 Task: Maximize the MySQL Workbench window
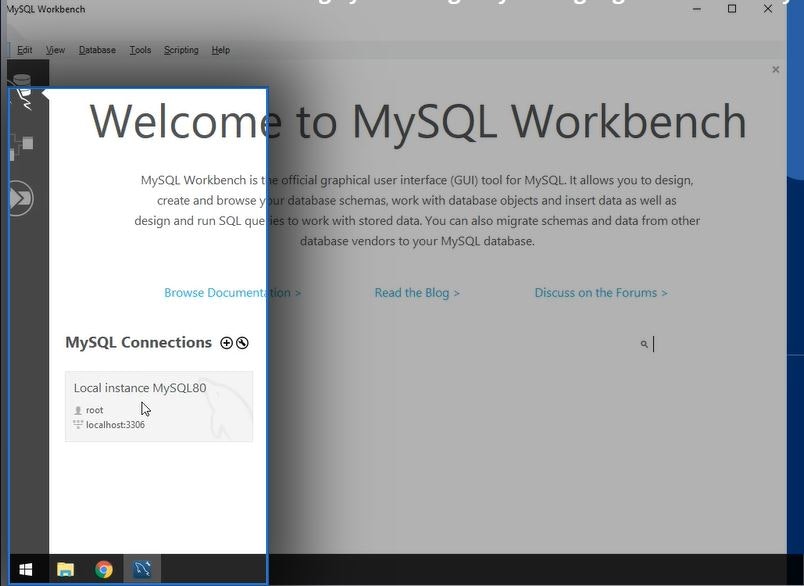[732, 9]
